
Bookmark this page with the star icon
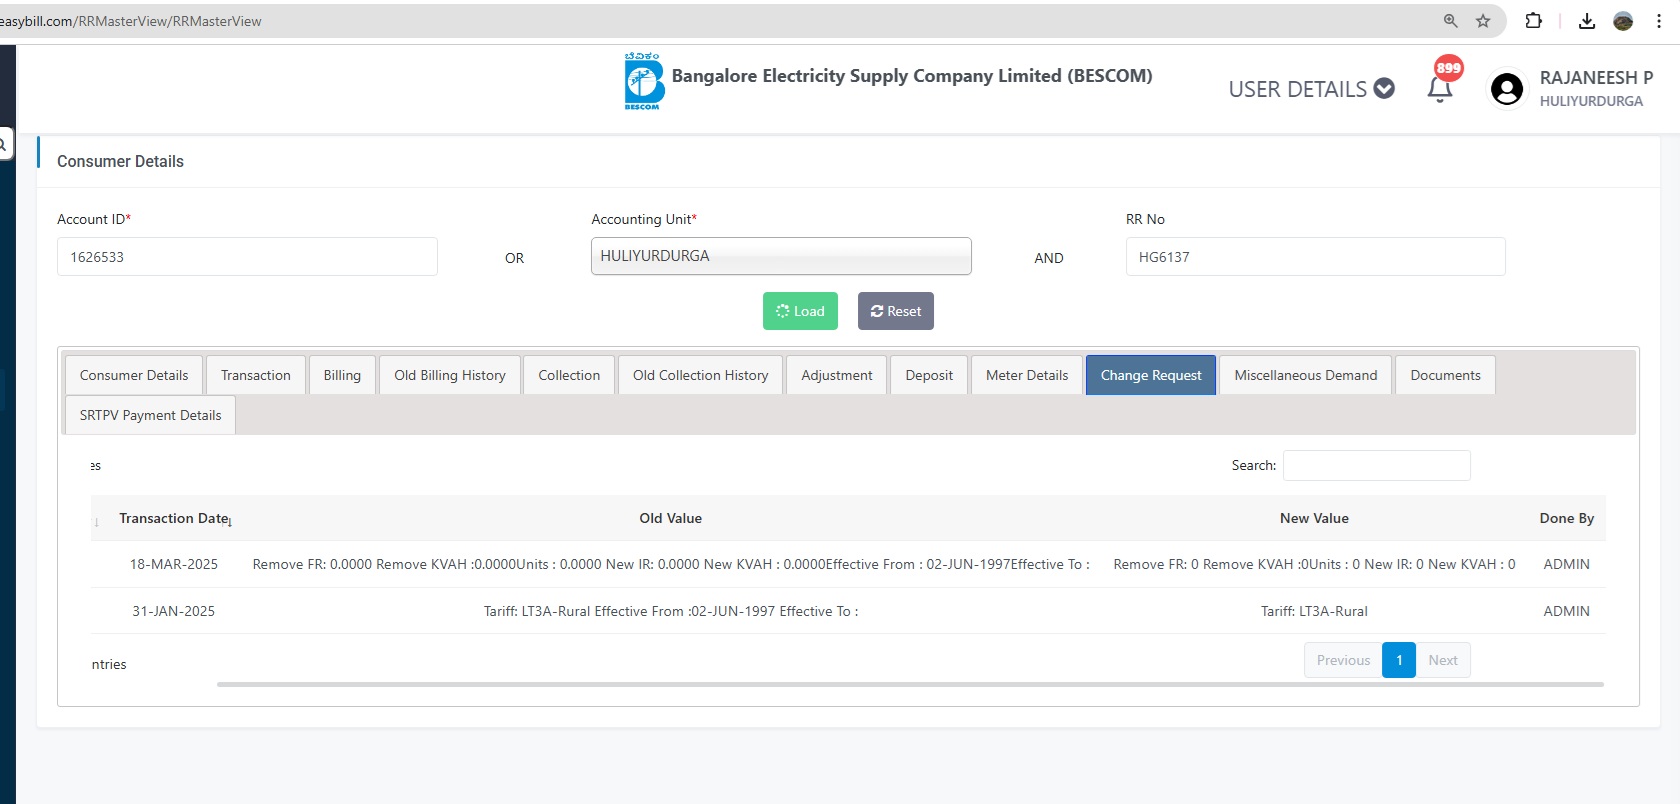(x=1483, y=21)
